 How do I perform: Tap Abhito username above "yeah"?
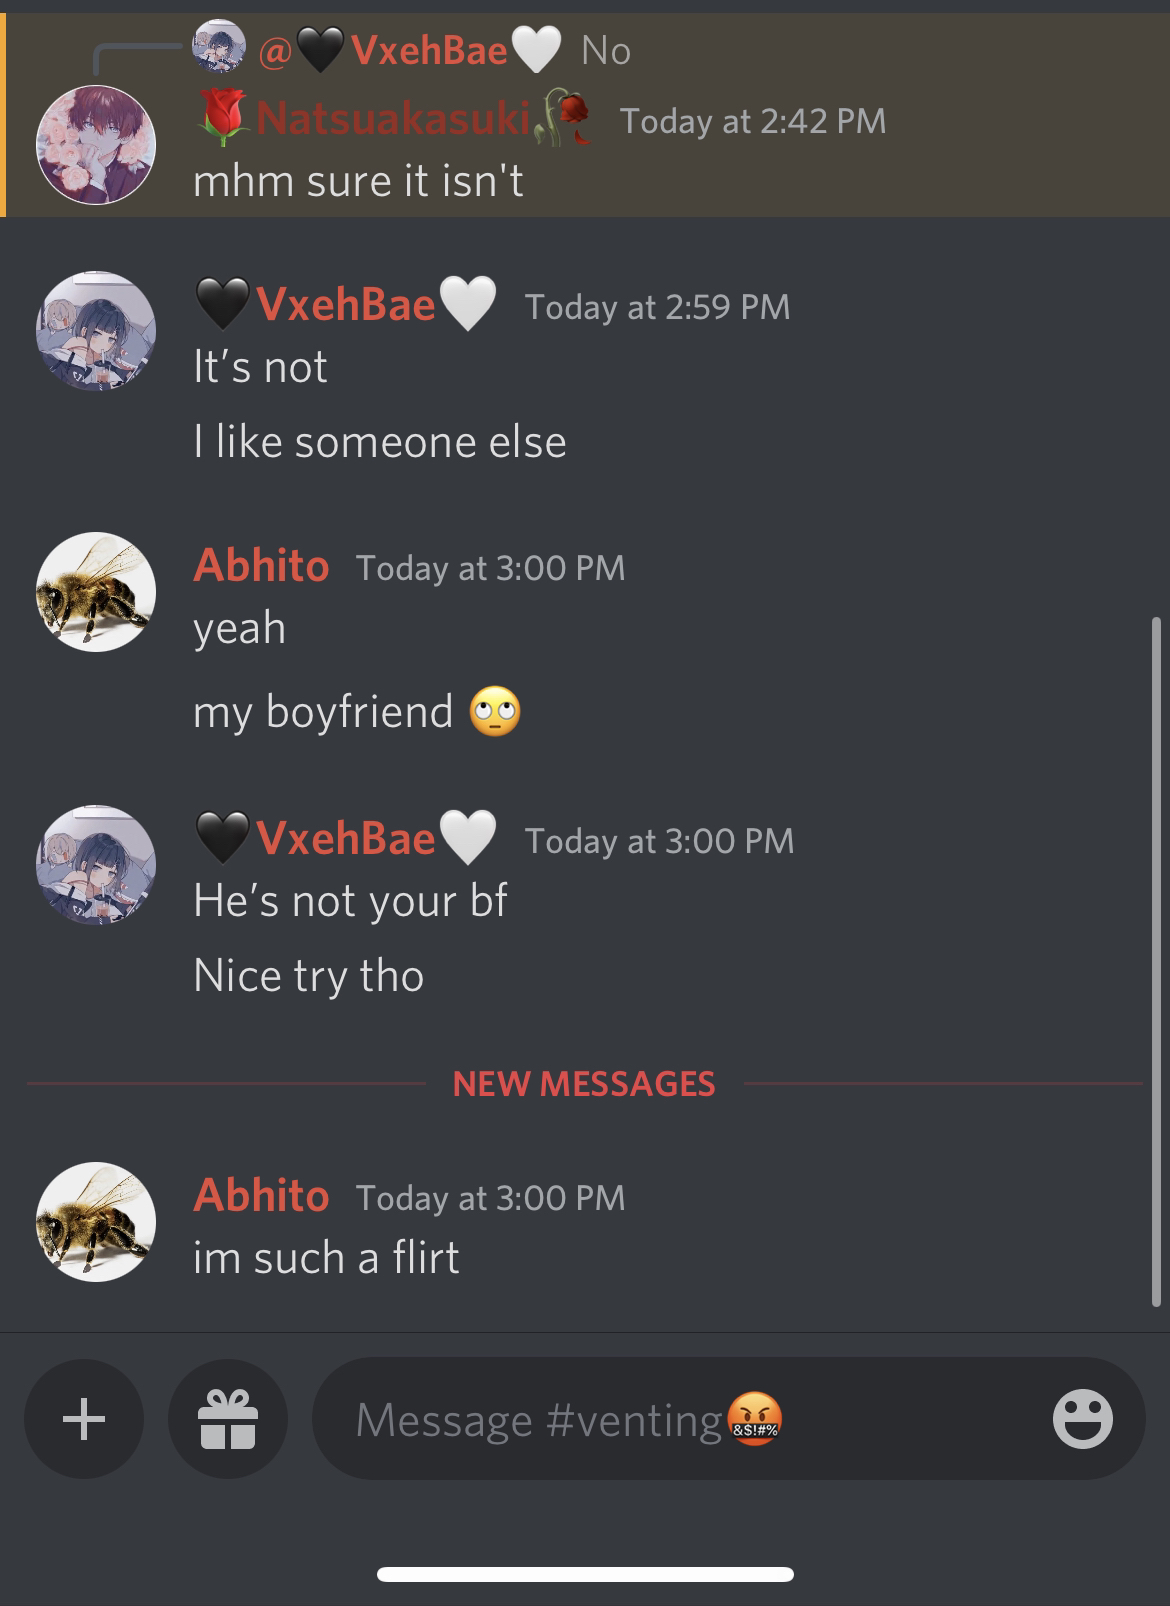coord(261,566)
